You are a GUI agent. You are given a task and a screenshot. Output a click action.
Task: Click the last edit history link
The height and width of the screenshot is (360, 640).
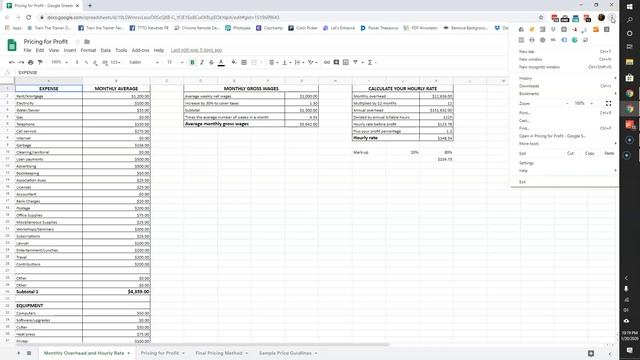click(196, 50)
